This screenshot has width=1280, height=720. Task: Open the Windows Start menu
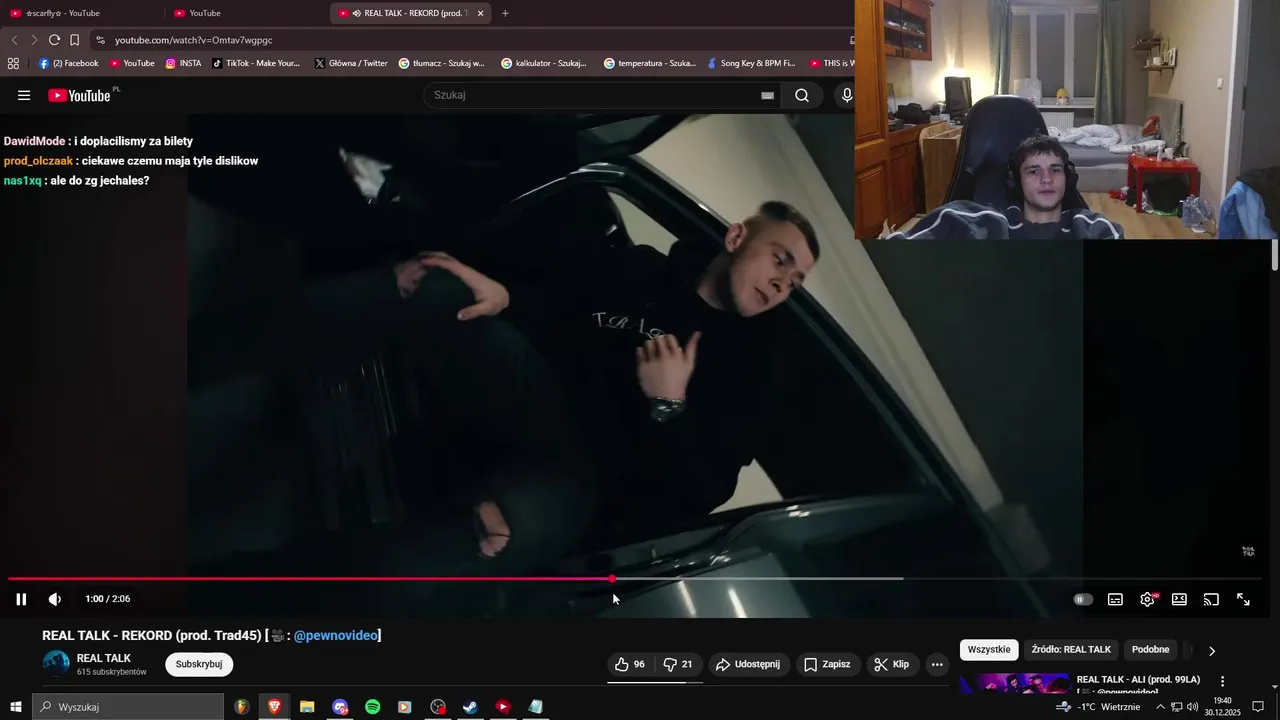coord(15,707)
